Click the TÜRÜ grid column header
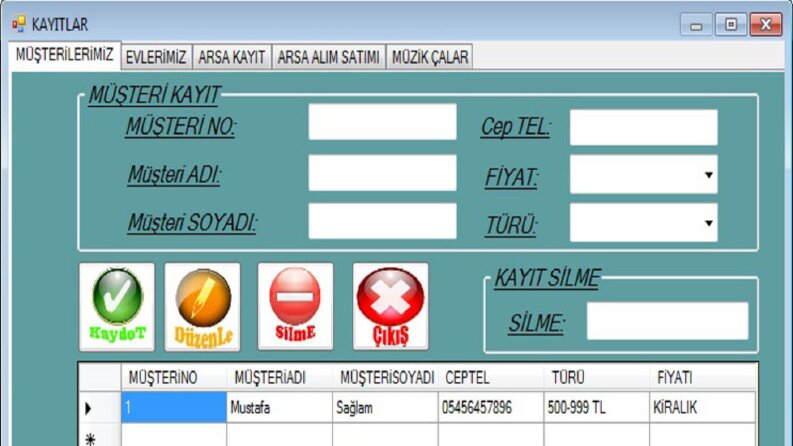Screen dimensions: 793x446 pyautogui.click(x=597, y=377)
